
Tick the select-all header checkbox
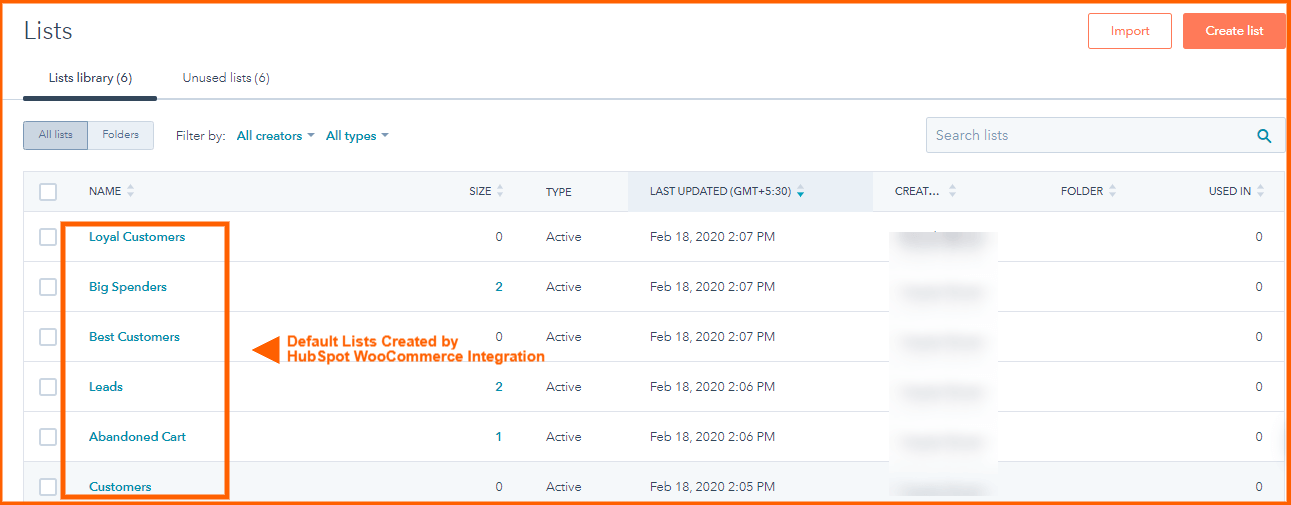(x=48, y=191)
